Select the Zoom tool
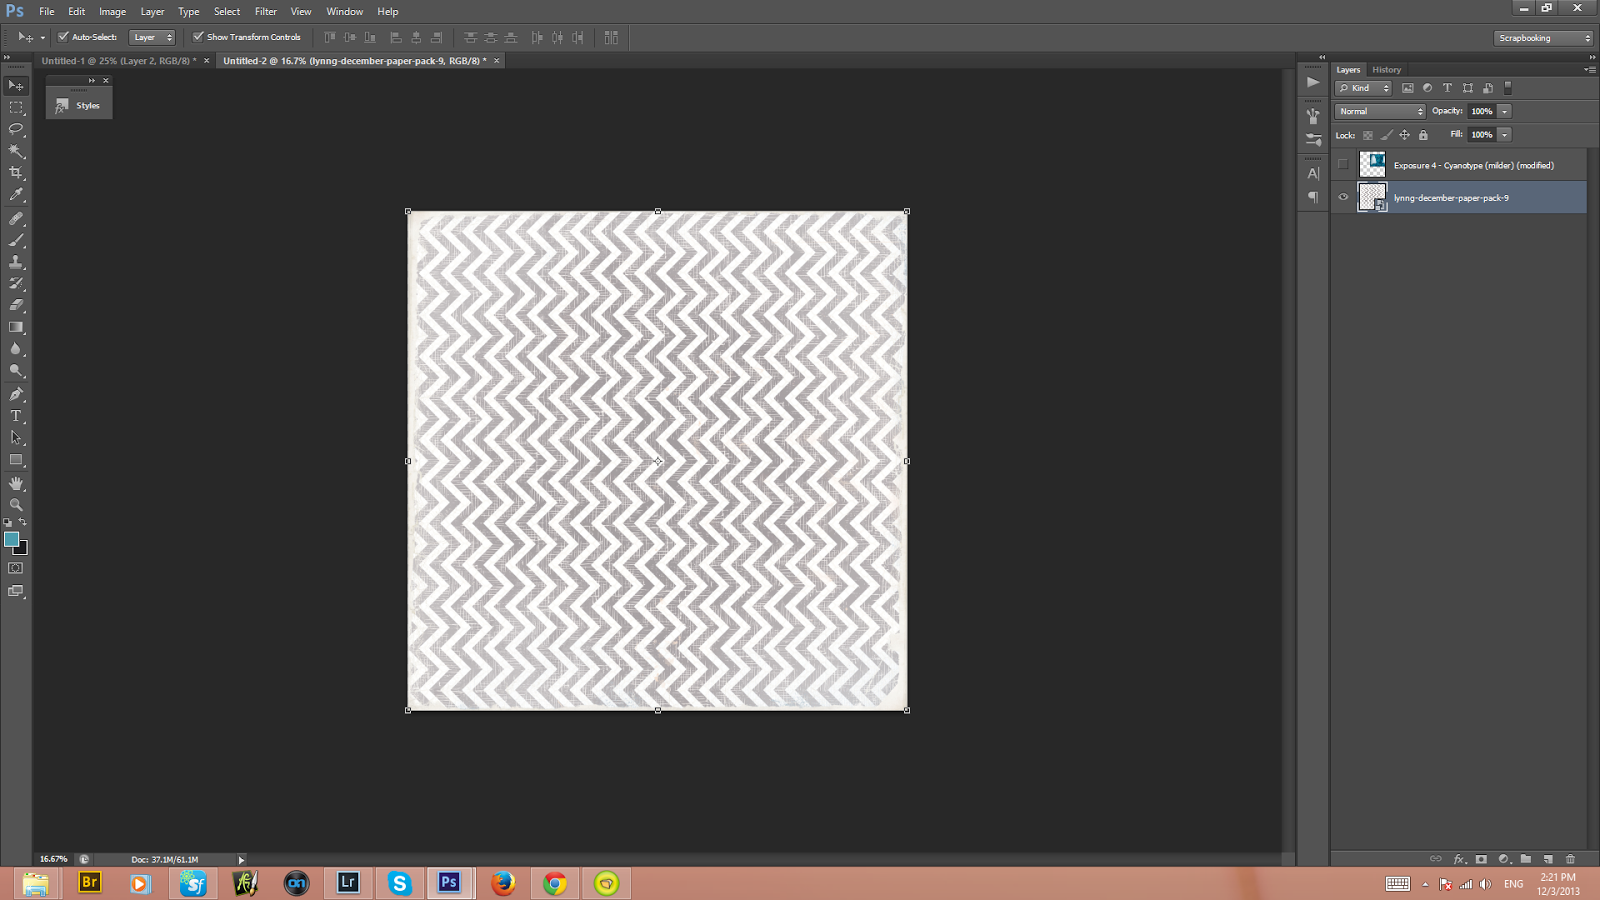The height and width of the screenshot is (900, 1600). [x=16, y=505]
